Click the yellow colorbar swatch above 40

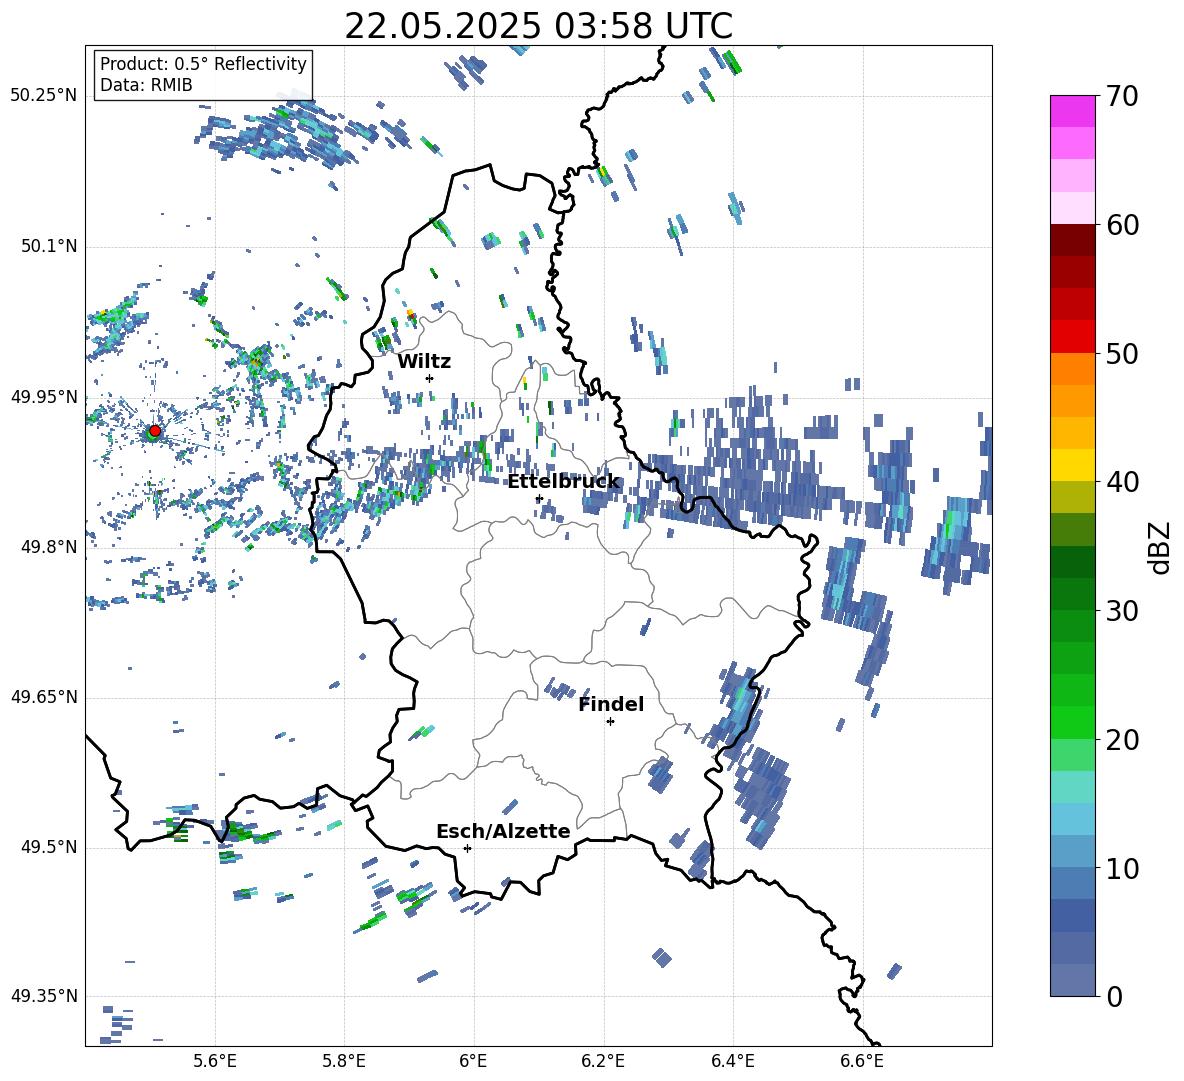pyautogui.click(x=1072, y=465)
